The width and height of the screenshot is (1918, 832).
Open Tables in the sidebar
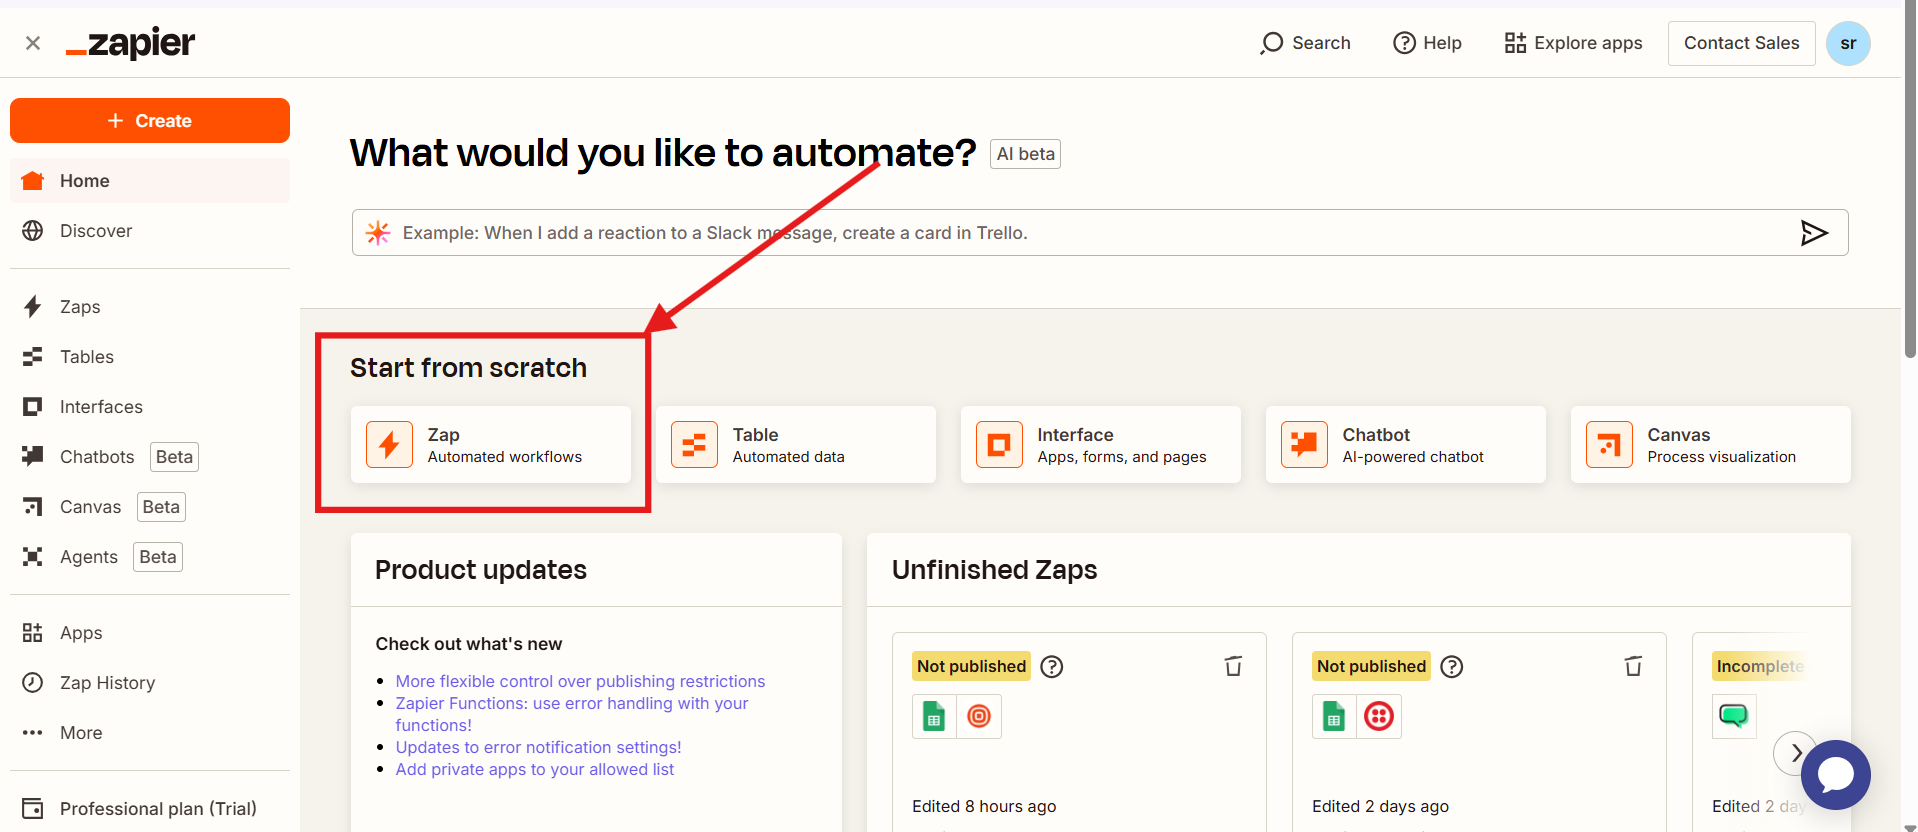(150, 357)
